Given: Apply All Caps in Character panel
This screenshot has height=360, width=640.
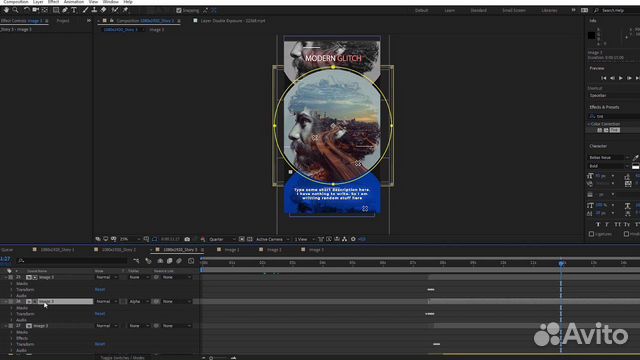Looking at the screenshot, I should click(617, 224).
